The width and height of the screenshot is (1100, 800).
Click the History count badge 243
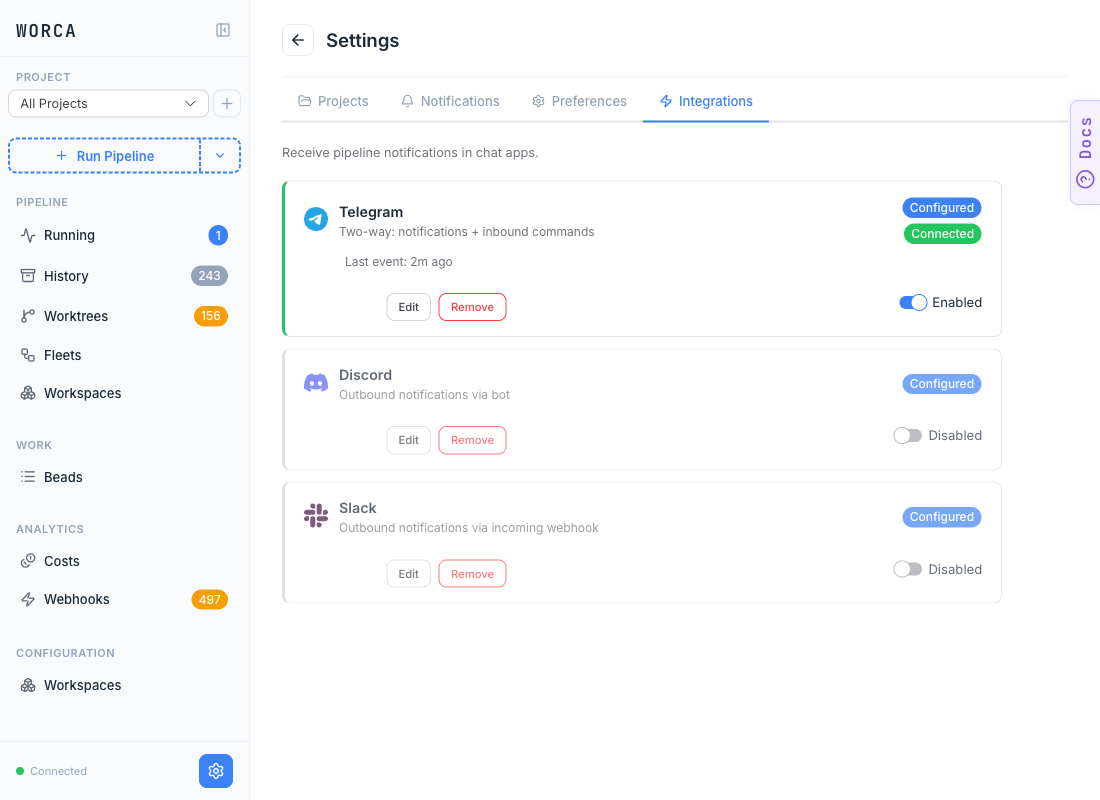(209, 276)
